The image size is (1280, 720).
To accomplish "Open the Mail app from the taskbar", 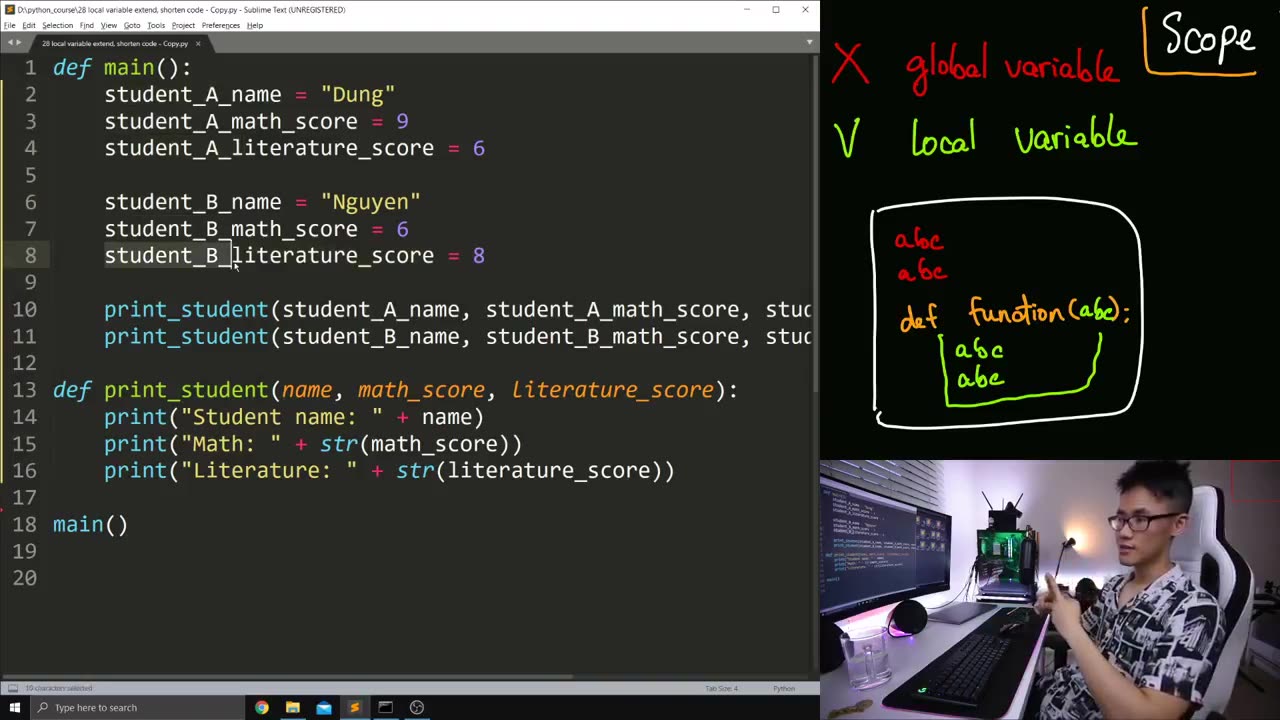I will pos(324,707).
